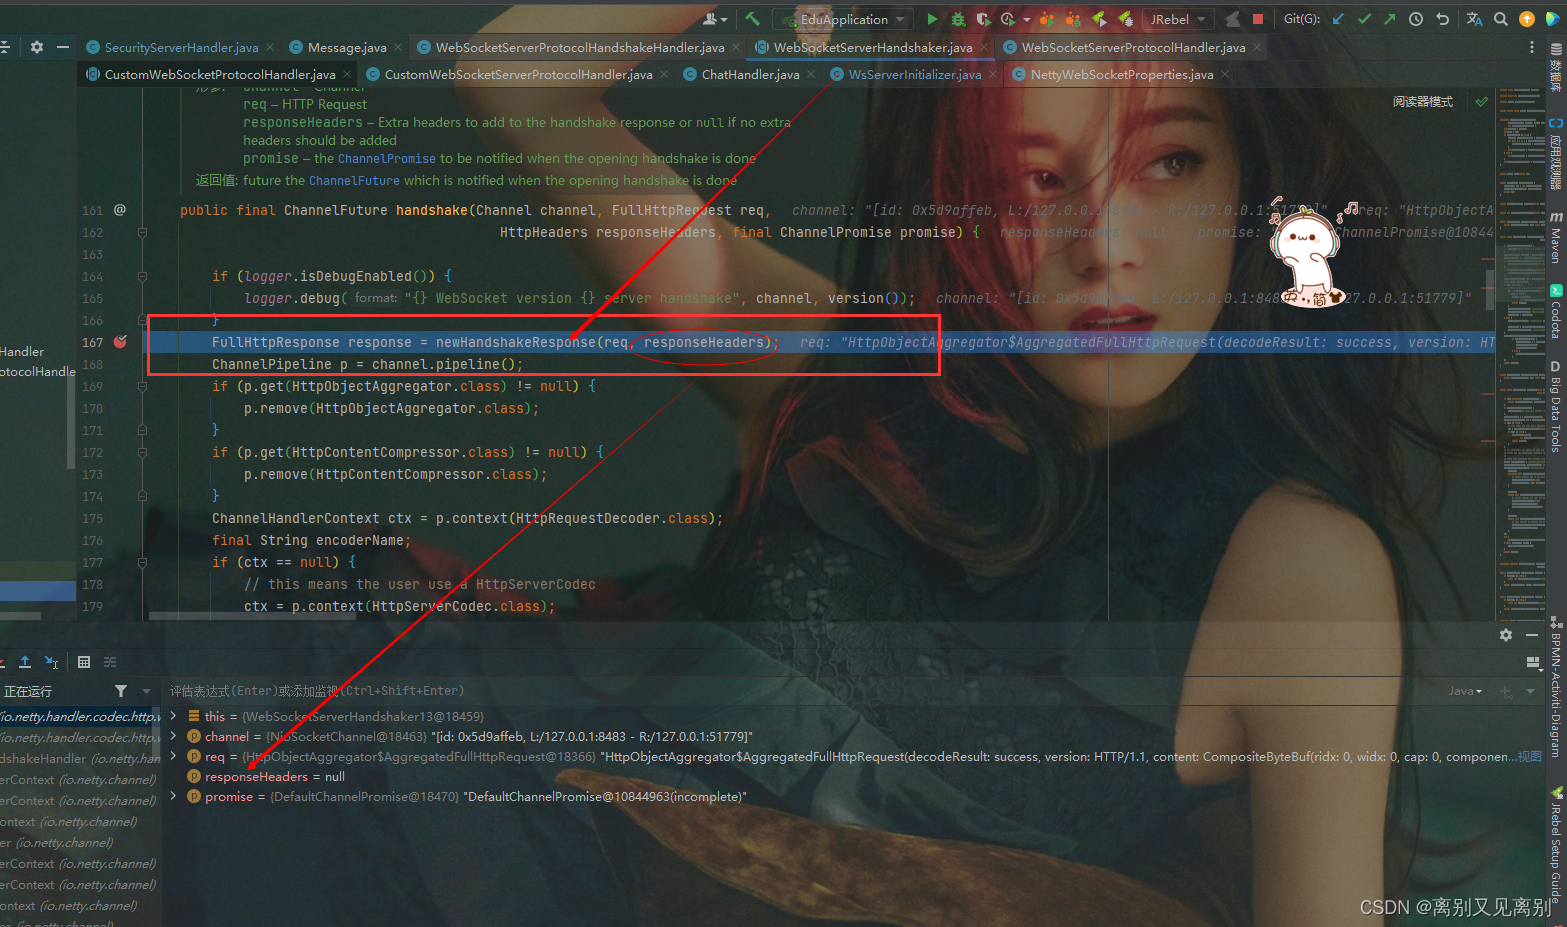Open the Java language dropdown in evaluator
The width and height of the screenshot is (1567, 927).
click(x=1465, y=691)
